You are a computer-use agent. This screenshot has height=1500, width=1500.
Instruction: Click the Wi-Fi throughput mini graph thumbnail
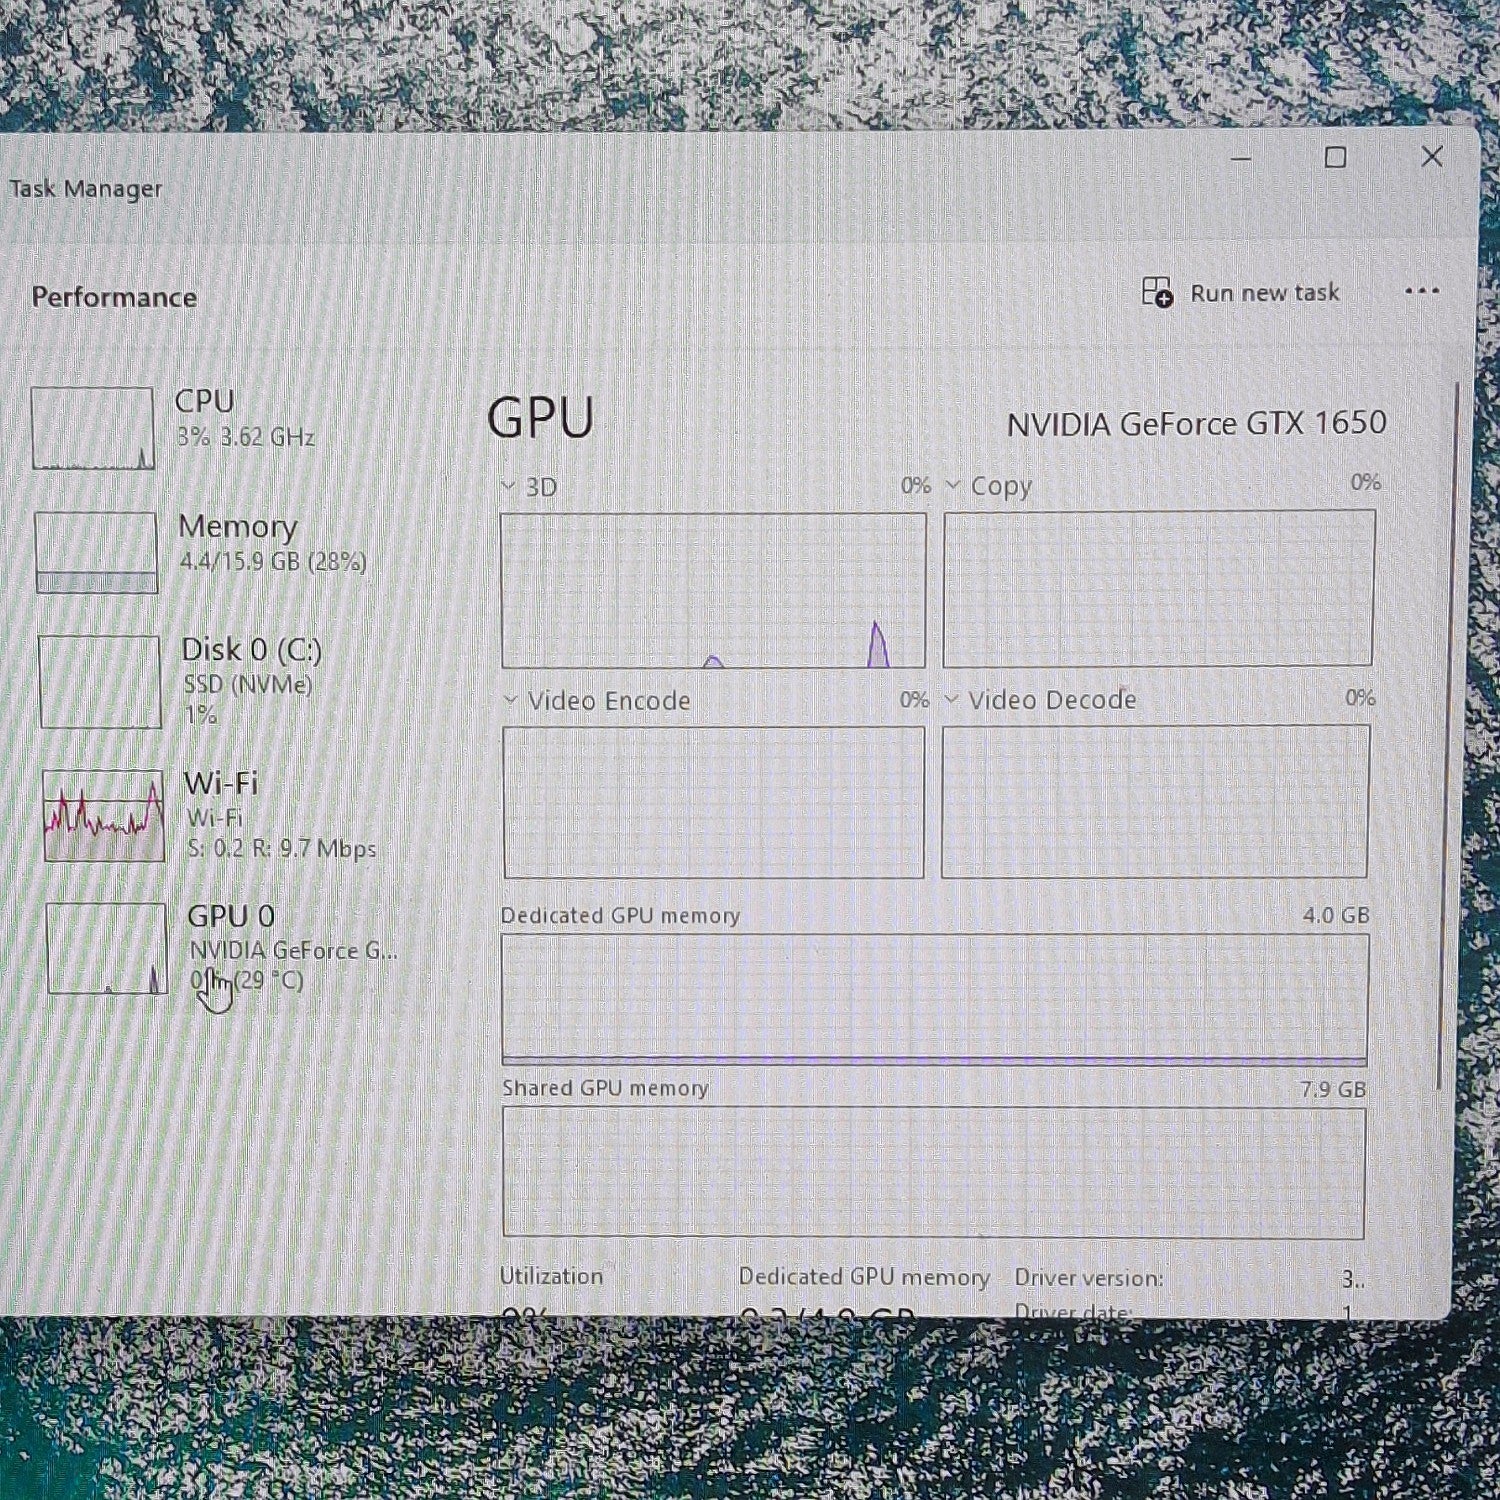tap(104, 815)
